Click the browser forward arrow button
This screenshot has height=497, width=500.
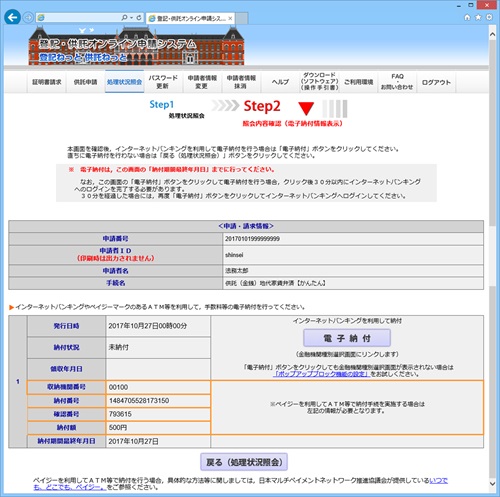pyautogui.click(x=28, y=18)
